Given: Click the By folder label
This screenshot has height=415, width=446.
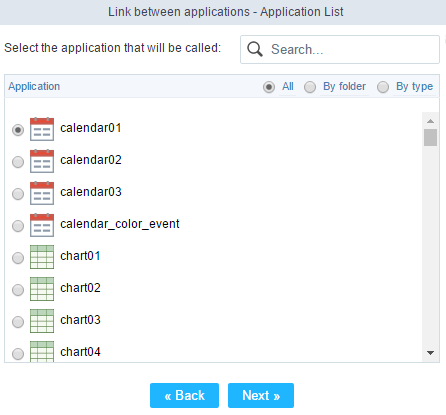Looking at the screenshot, I should (344, 87).
